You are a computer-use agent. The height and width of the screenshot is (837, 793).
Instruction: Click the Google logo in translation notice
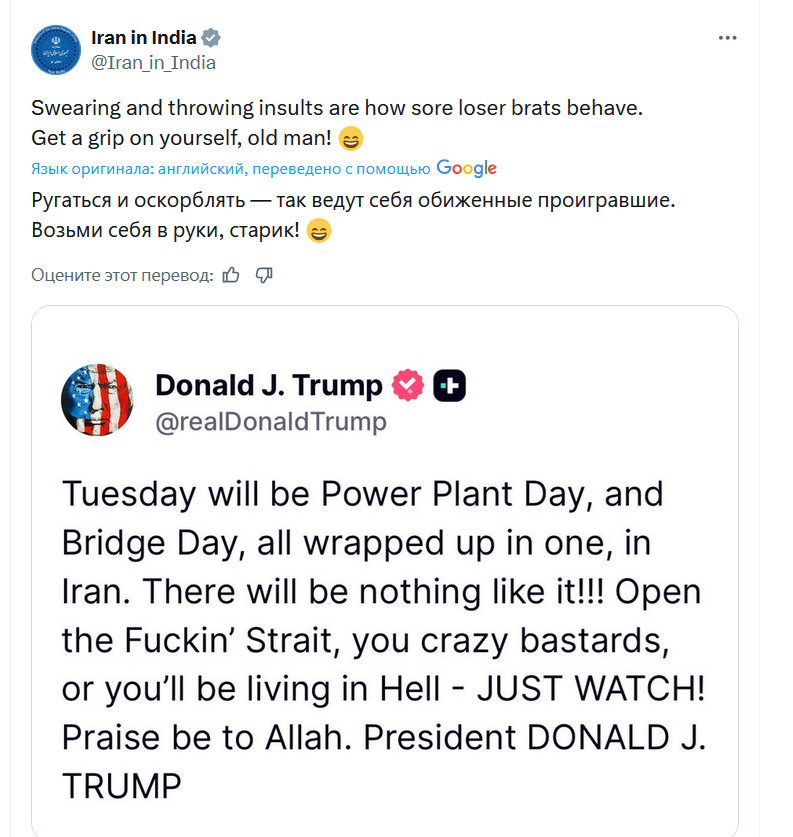point(466,168)
